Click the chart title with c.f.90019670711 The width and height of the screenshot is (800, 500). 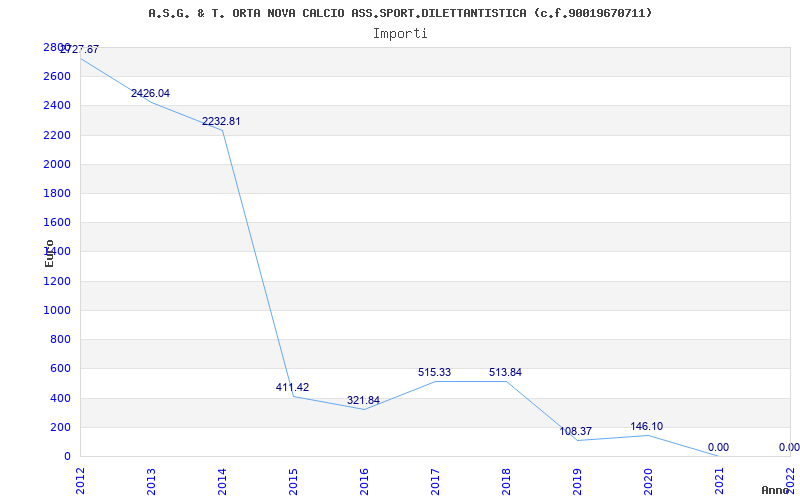click(x=400, y=13)
